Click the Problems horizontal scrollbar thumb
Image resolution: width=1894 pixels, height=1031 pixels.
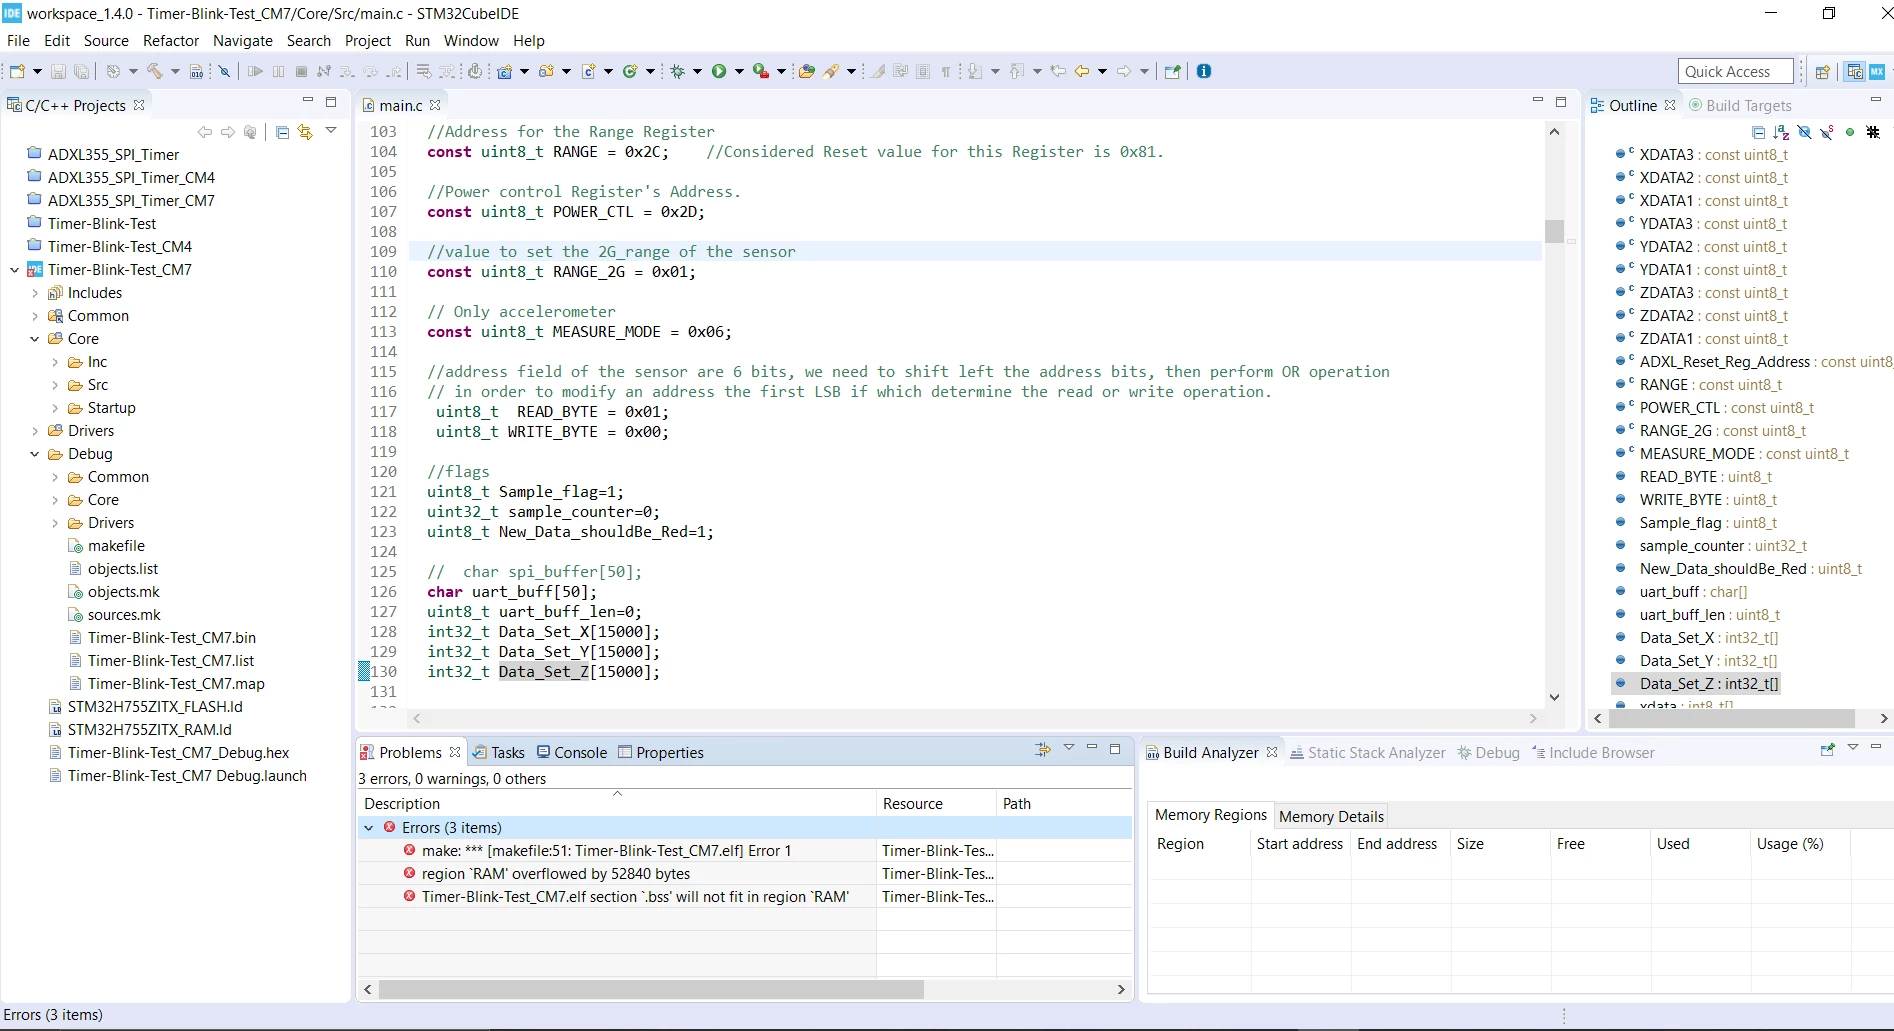click(x=651, y=990)
